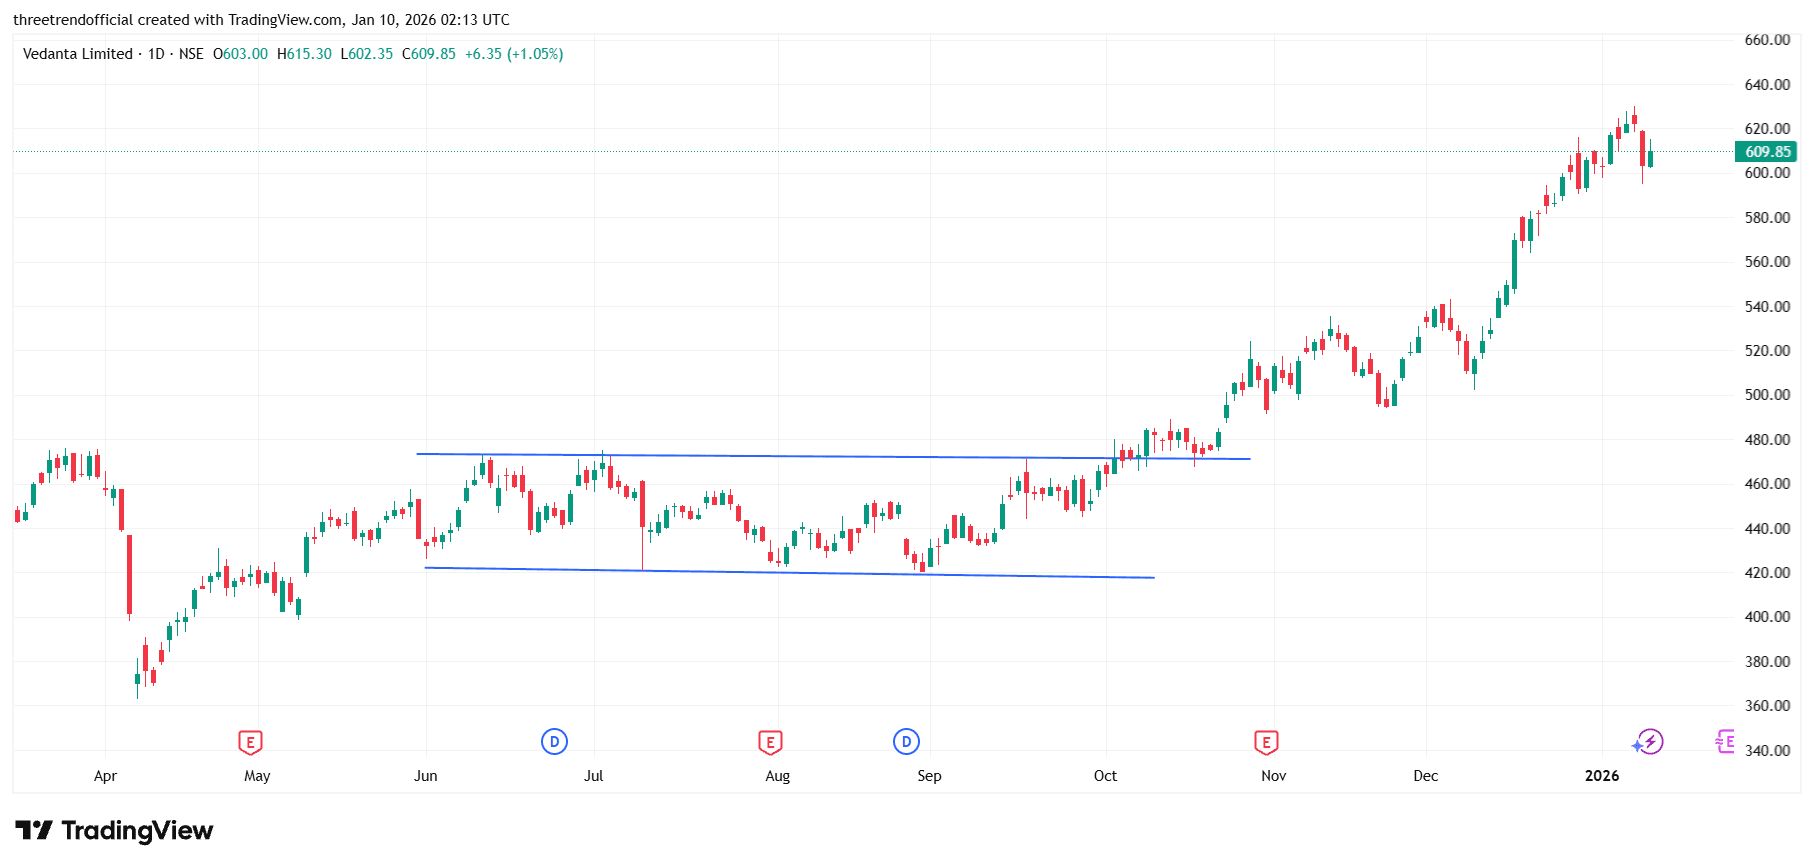Click the earnings marker above the May label
This screenshot has height=868, width=1814.
[250, 742]
